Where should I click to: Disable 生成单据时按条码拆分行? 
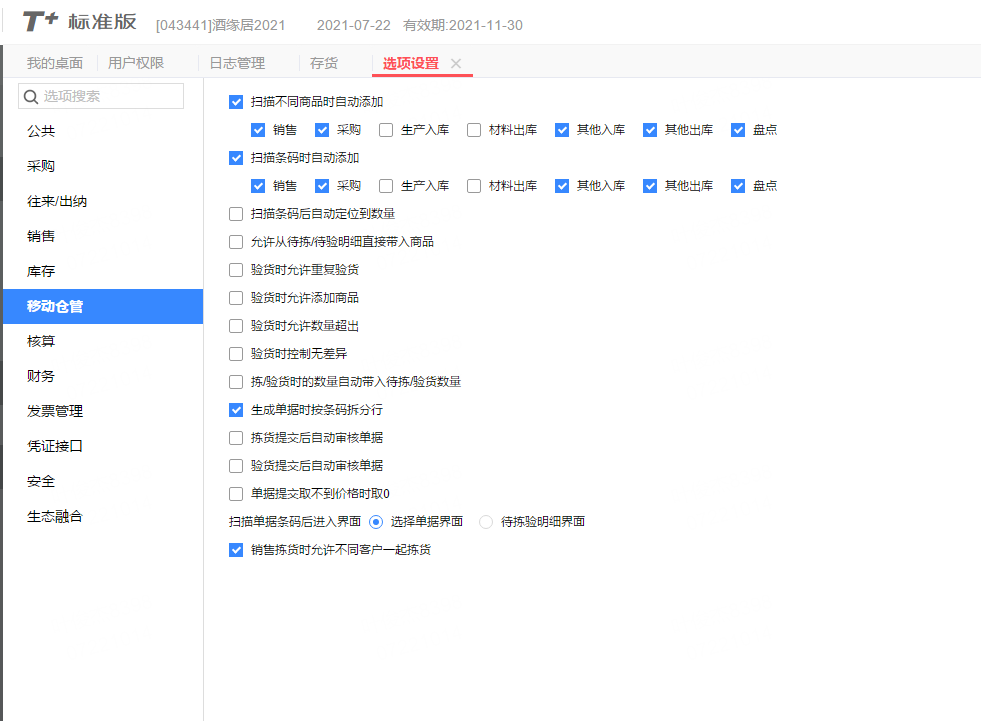236,410
